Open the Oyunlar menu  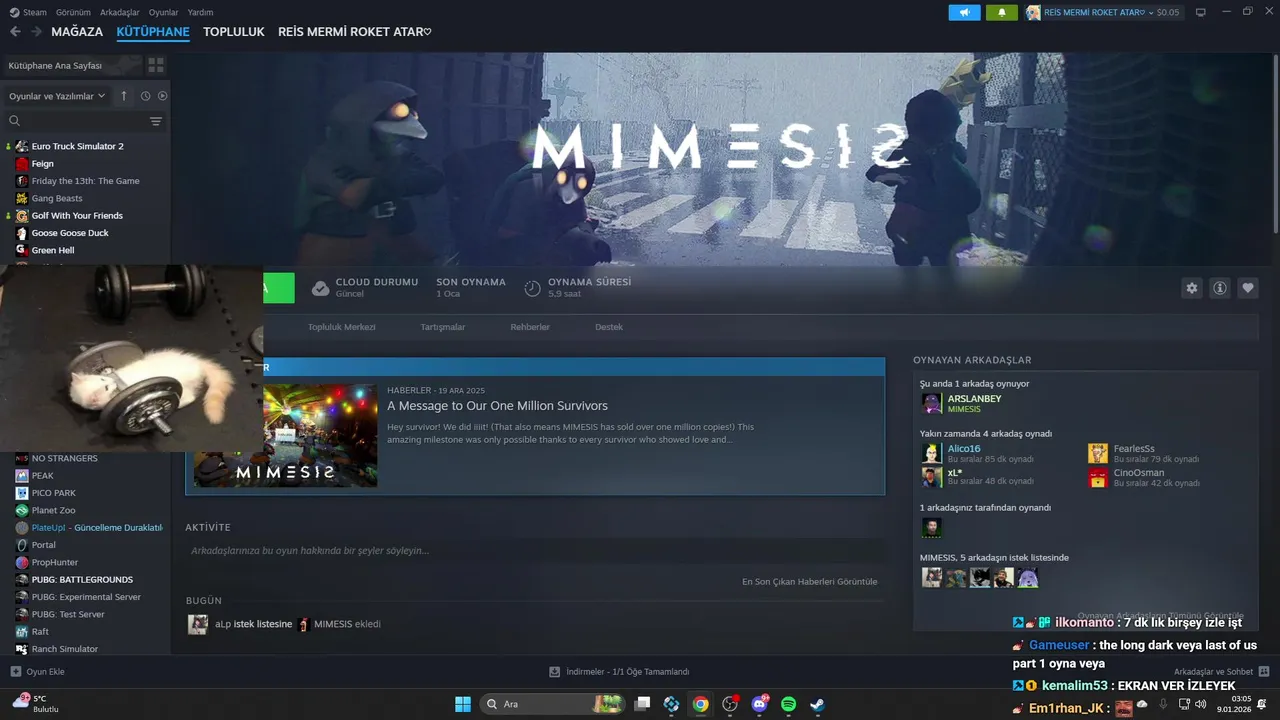(x=164, y=12)
